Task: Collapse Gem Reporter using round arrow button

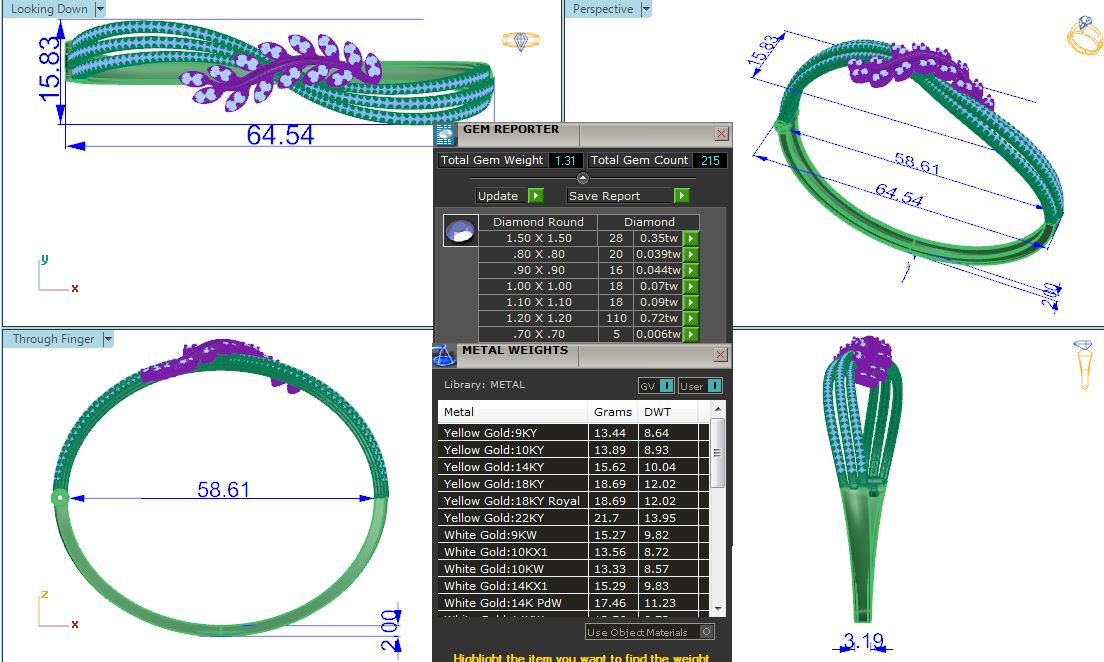Action: [583, 178]
